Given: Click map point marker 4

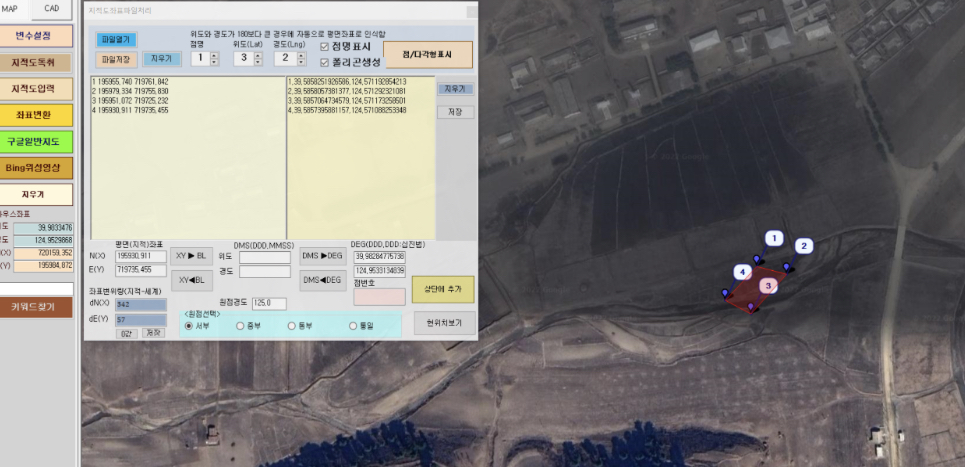Looking at the screenshot, I should pos(741,272).
